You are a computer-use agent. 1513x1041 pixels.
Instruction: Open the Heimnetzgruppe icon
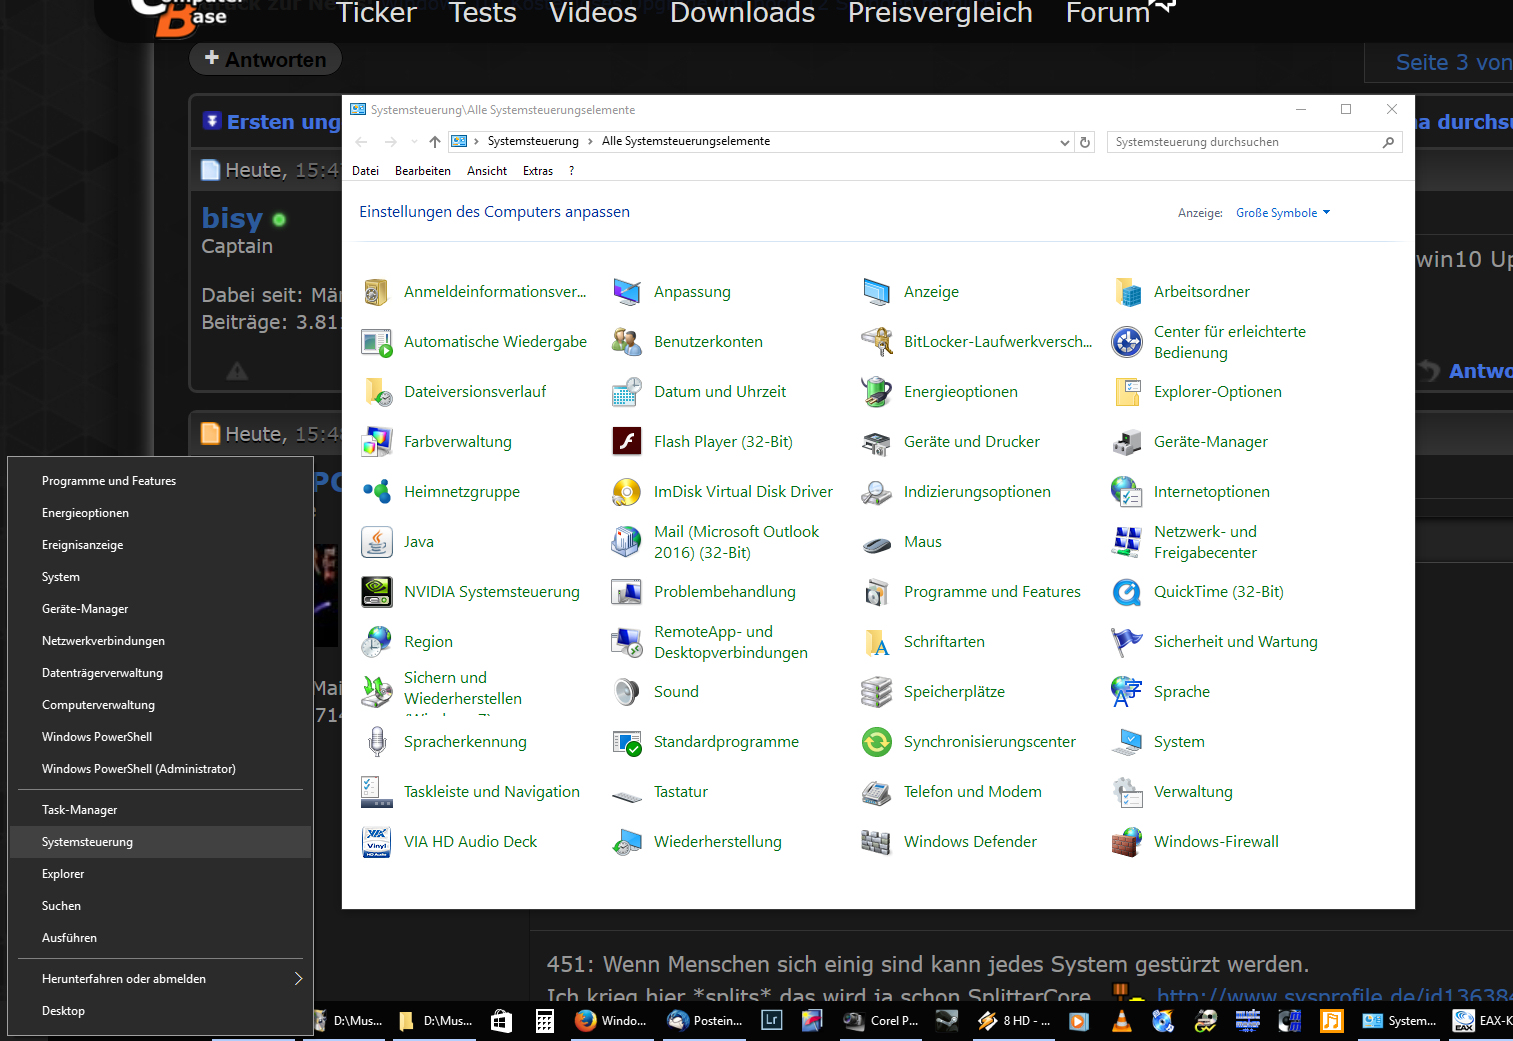click(x=377, y=492)
